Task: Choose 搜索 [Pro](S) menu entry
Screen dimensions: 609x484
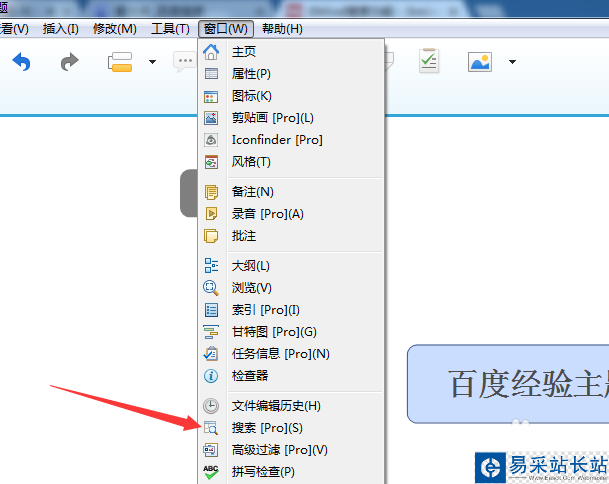Action: (291, 428)
